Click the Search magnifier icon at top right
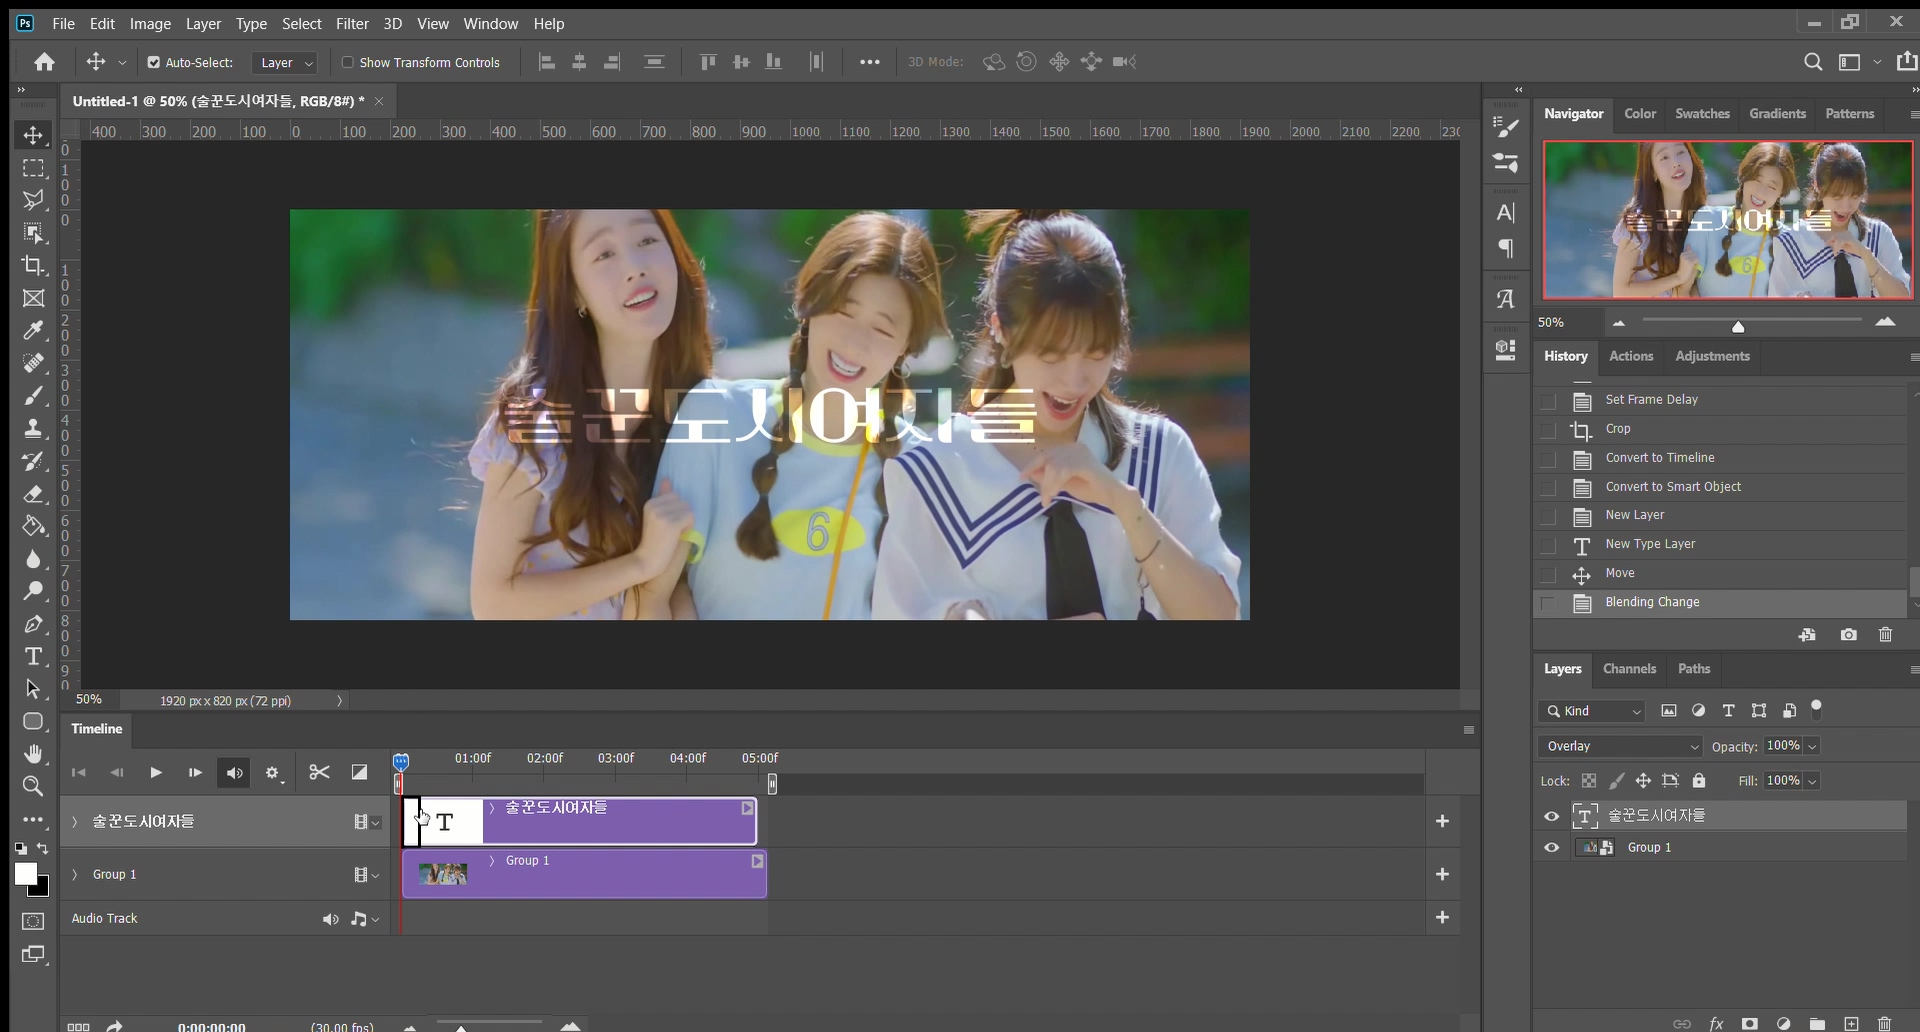Image resolution: width=1920 pixels, height=1032 pixels. [1813, 62]
